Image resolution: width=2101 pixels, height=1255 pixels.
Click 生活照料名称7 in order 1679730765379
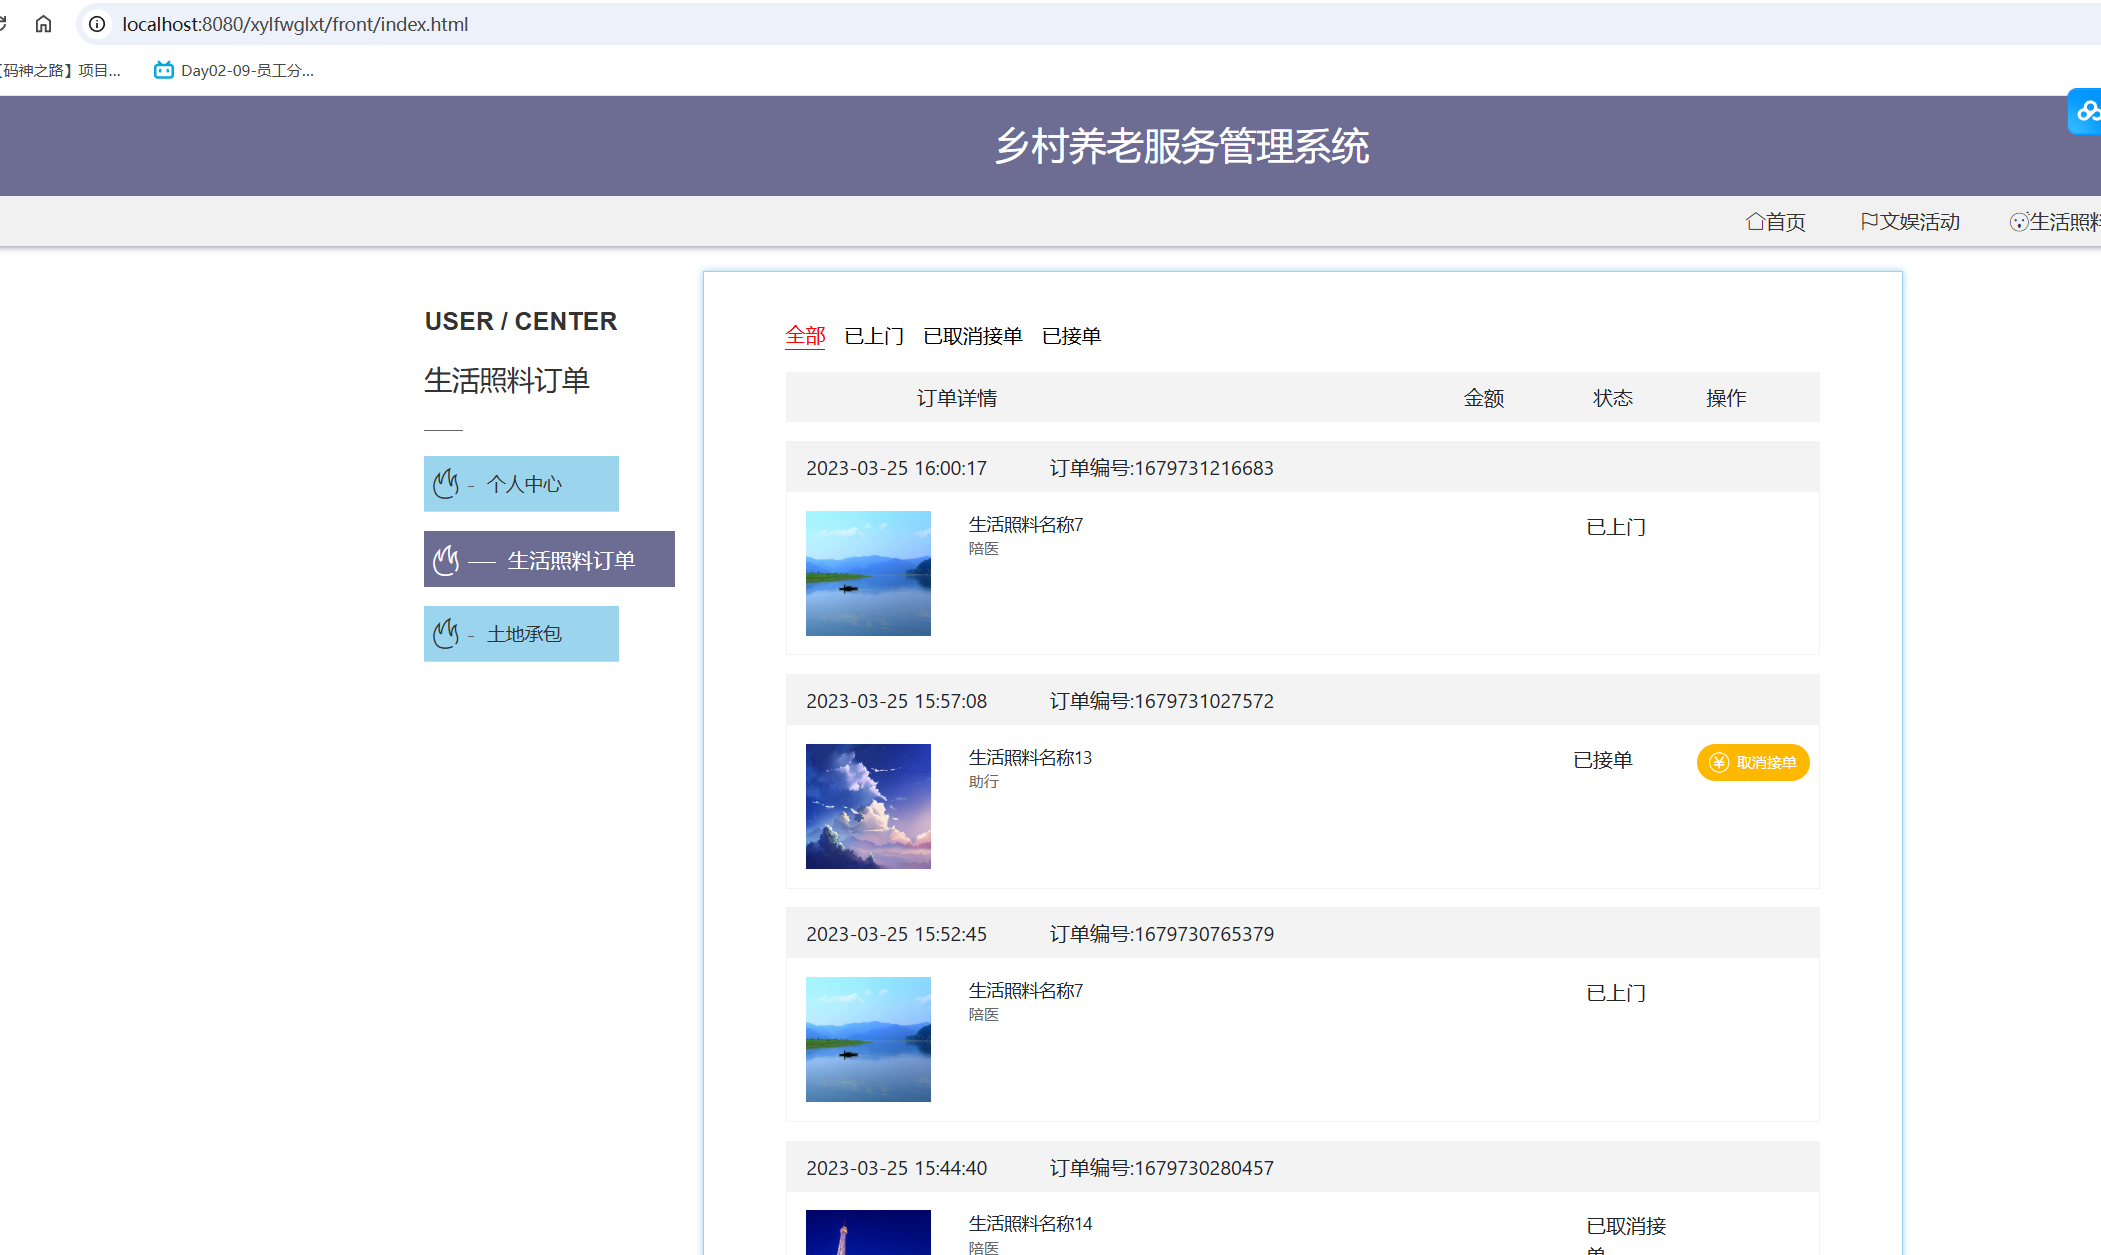pyautogui.click(x=1025, y=991)
